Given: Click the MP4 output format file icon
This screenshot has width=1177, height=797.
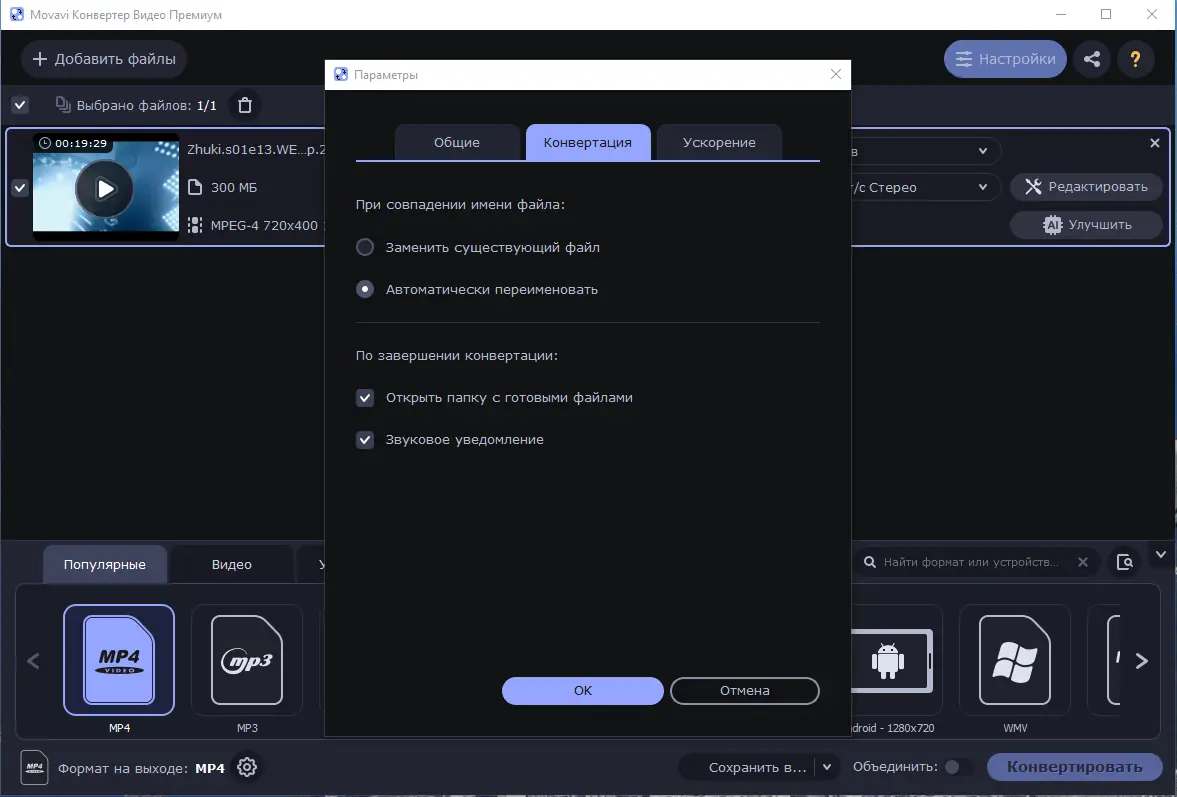Looking at the screenshot, I should pos(35,768).
